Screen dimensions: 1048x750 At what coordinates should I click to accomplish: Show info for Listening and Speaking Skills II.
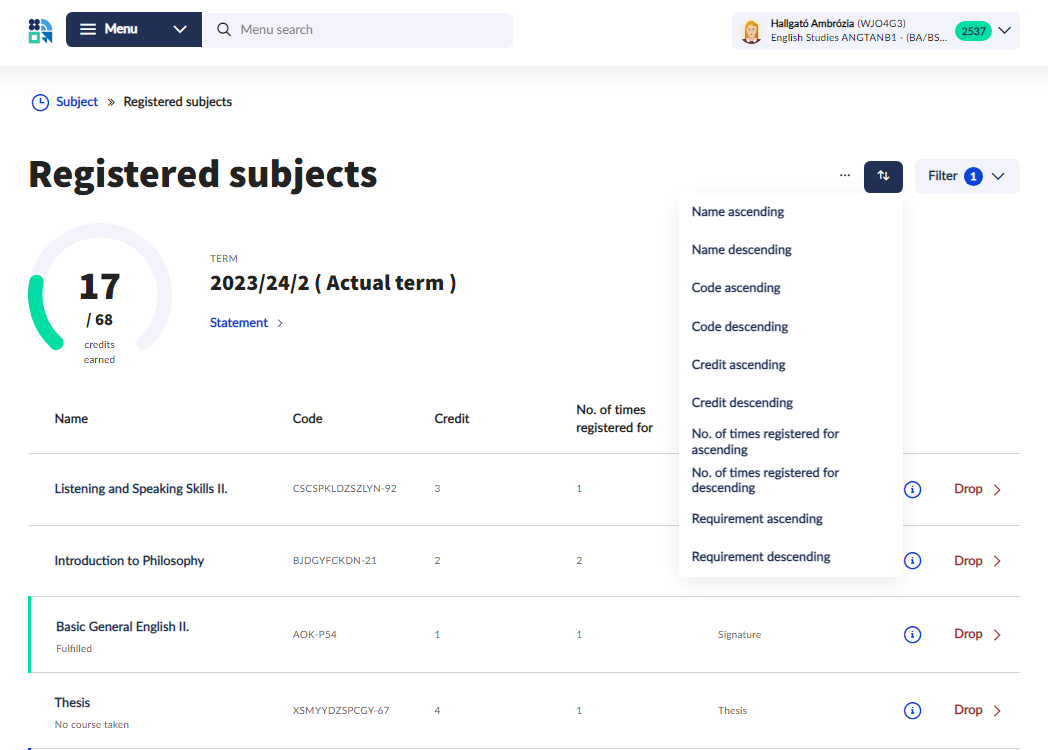[912, 490]
